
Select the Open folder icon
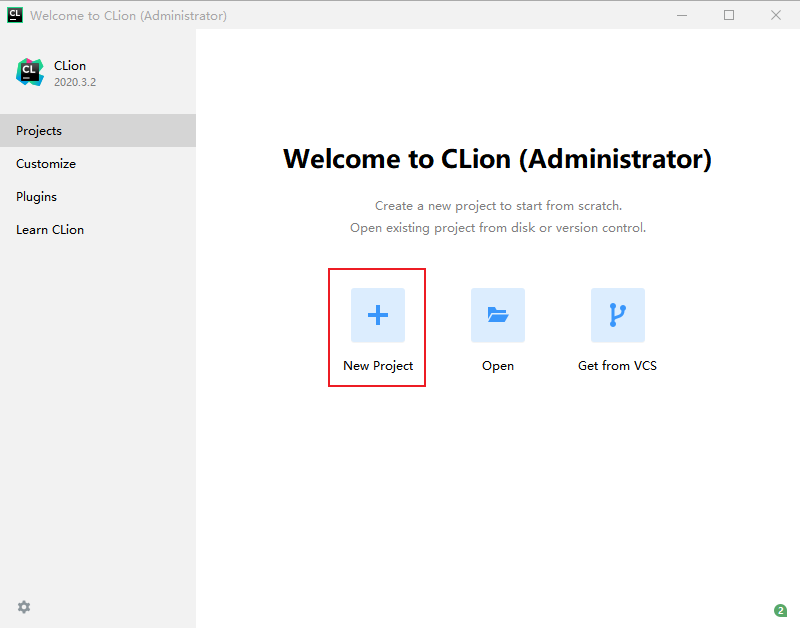[x=497, y=315]
